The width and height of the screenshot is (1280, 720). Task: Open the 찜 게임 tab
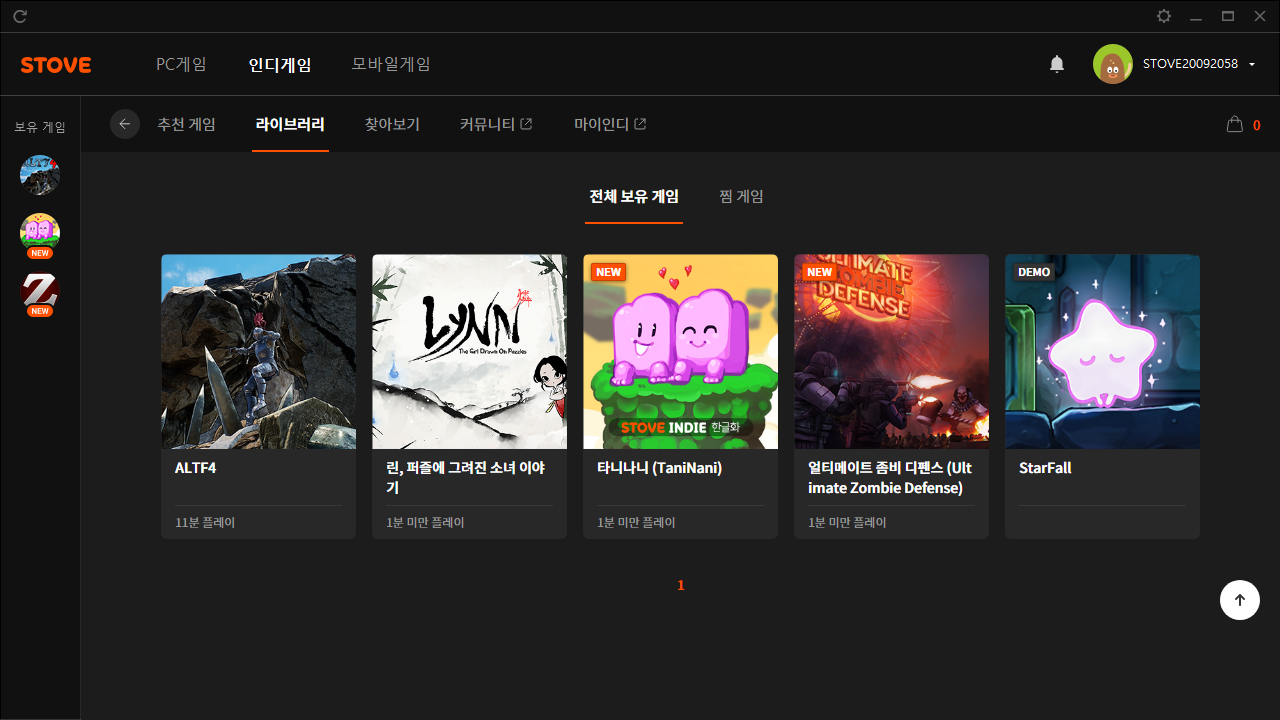(741, 197)
